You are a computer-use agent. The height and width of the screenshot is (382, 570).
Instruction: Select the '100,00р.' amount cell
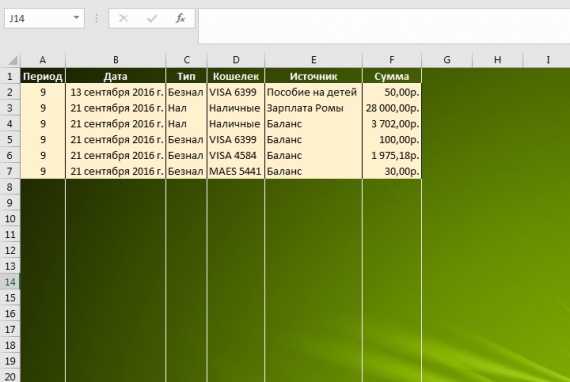(x=392, y=140)
